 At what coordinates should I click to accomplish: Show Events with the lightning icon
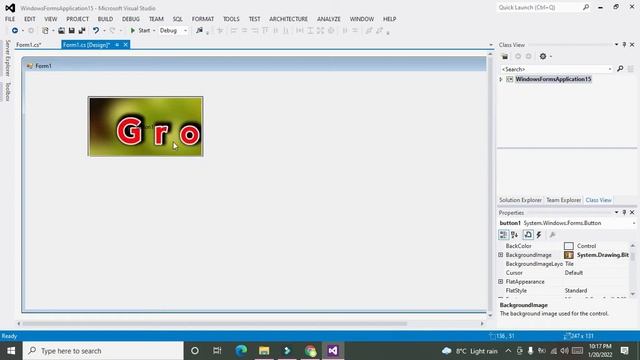click(539, 235)
